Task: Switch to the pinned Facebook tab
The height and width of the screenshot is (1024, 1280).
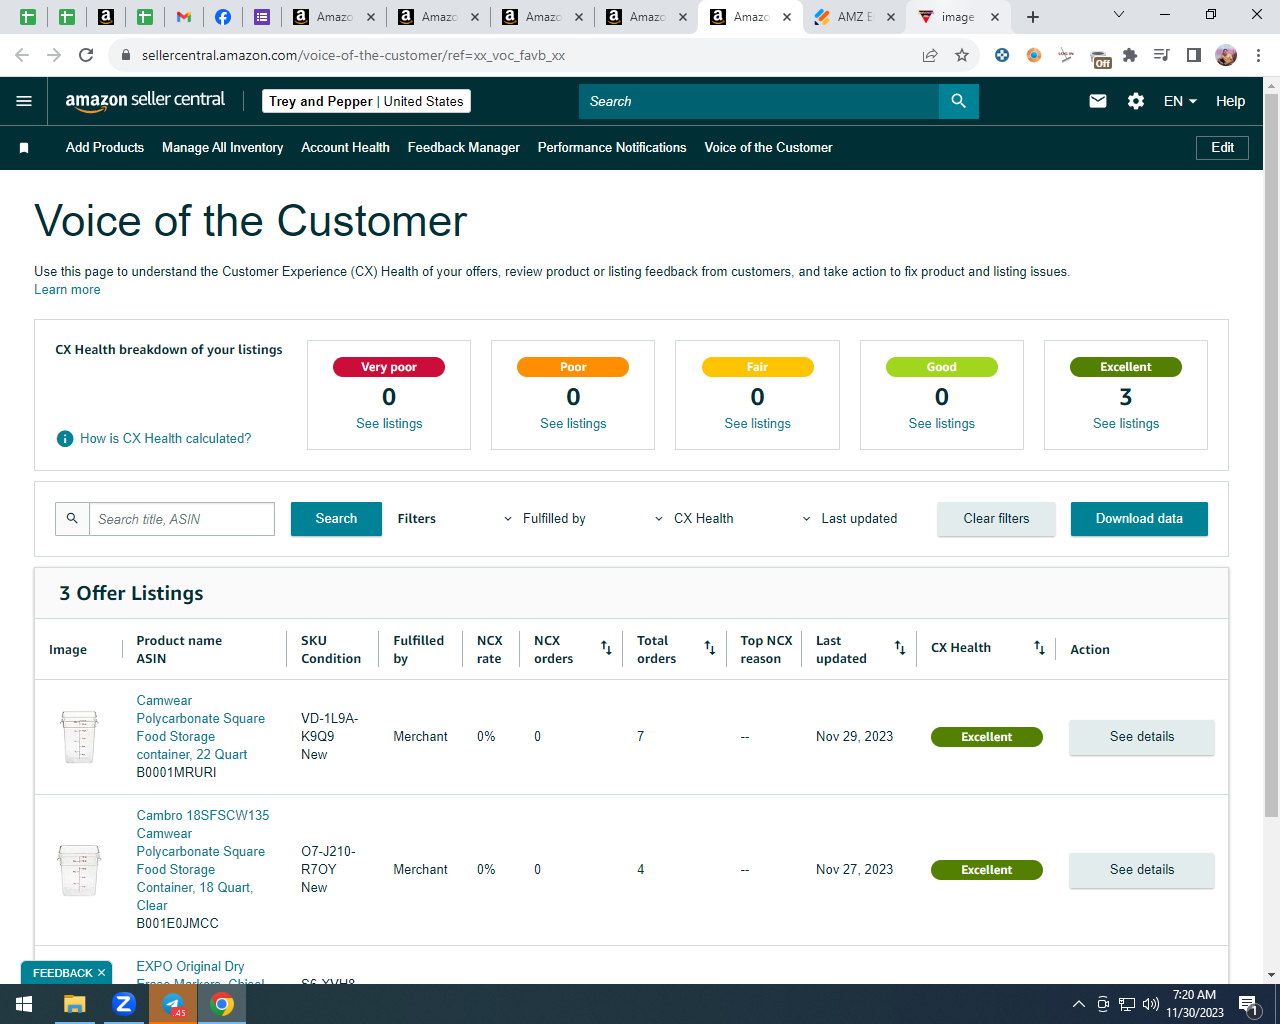Action: (223, 17)
